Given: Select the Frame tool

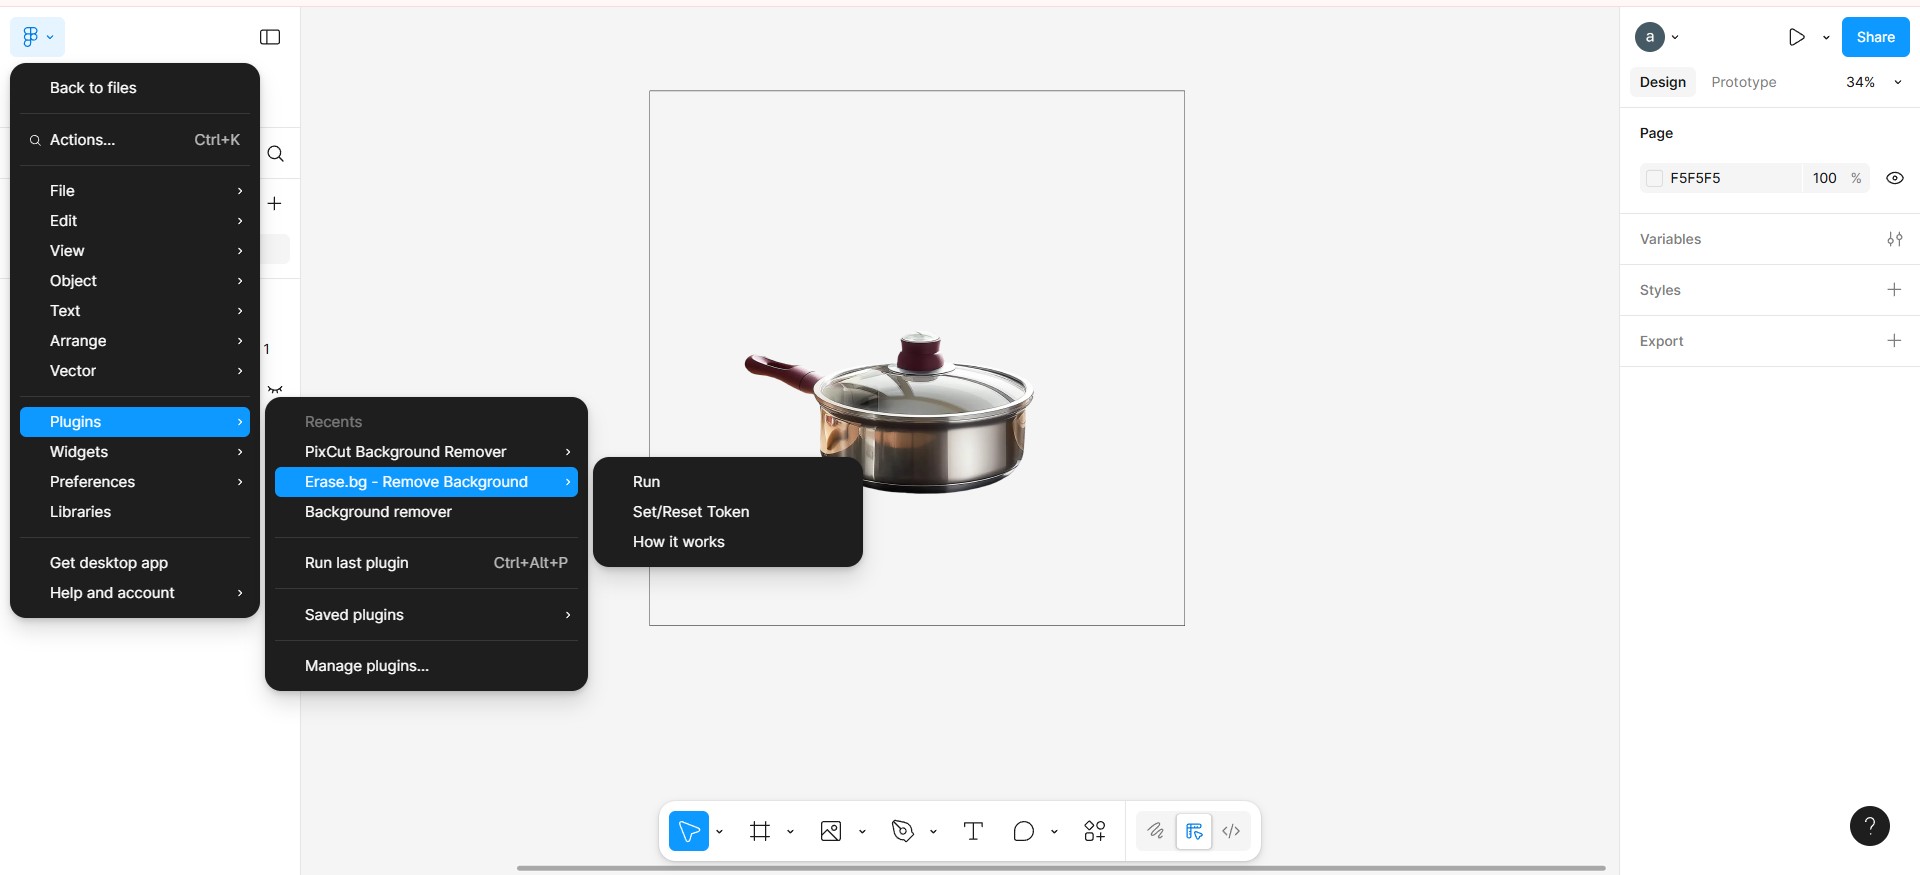Looking at the screenshot, I should 760,831.
